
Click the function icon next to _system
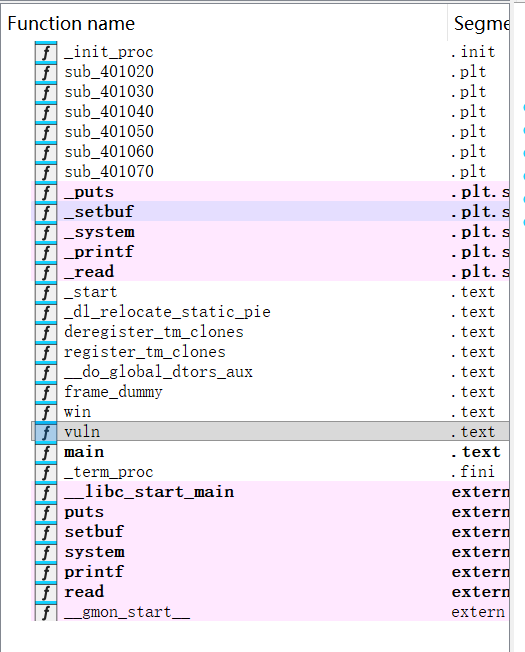[x=46, y=232]
